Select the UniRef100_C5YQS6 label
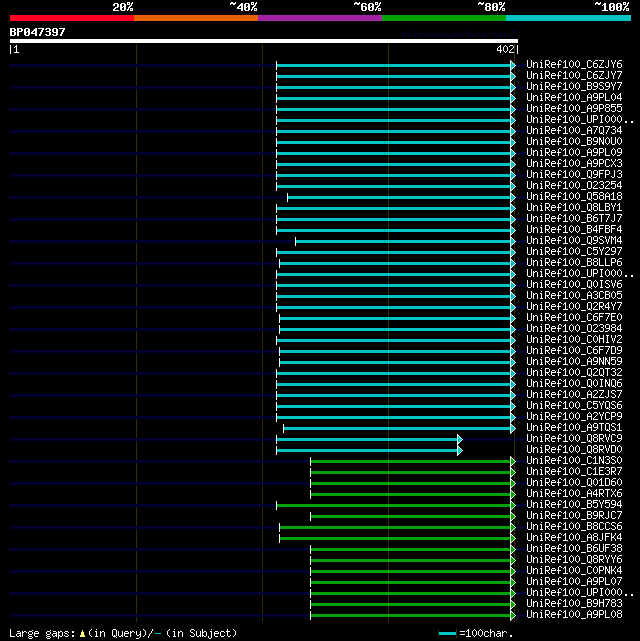 point(574,406)
